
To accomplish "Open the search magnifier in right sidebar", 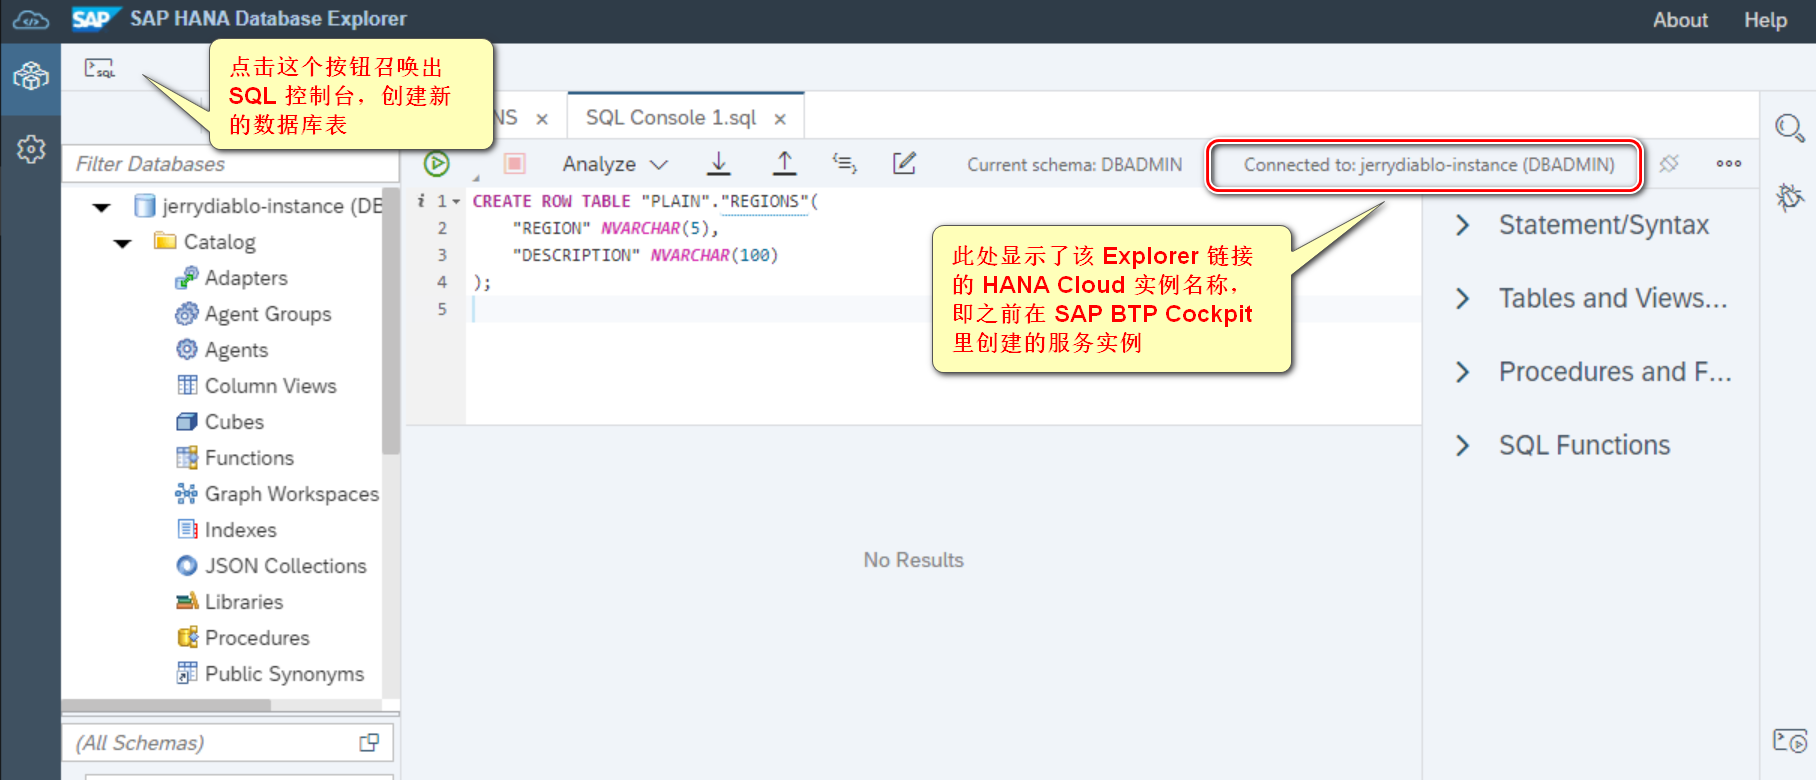I will pos(1789,128).
